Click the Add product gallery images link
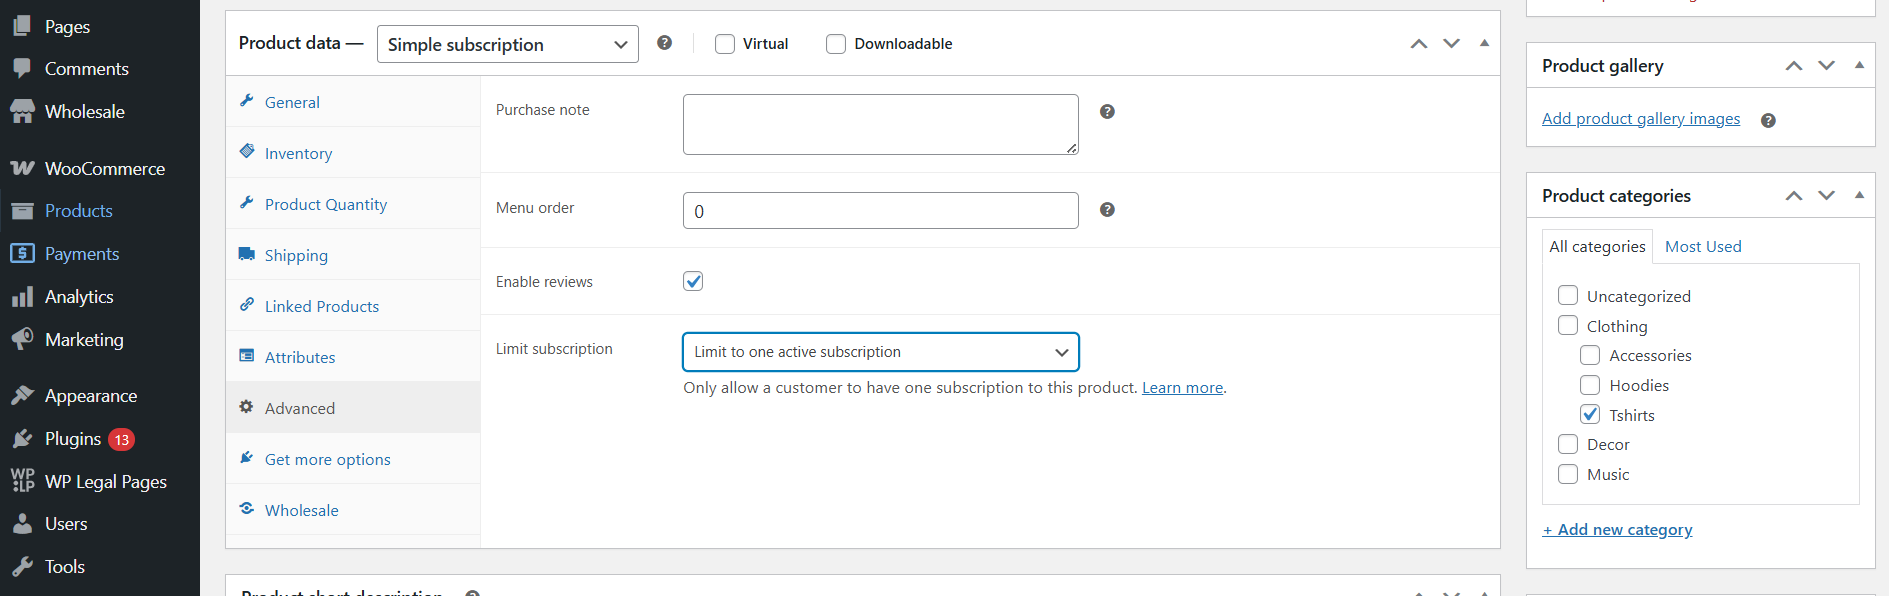The image size is (1889, 596). [x=1640, y=119]
